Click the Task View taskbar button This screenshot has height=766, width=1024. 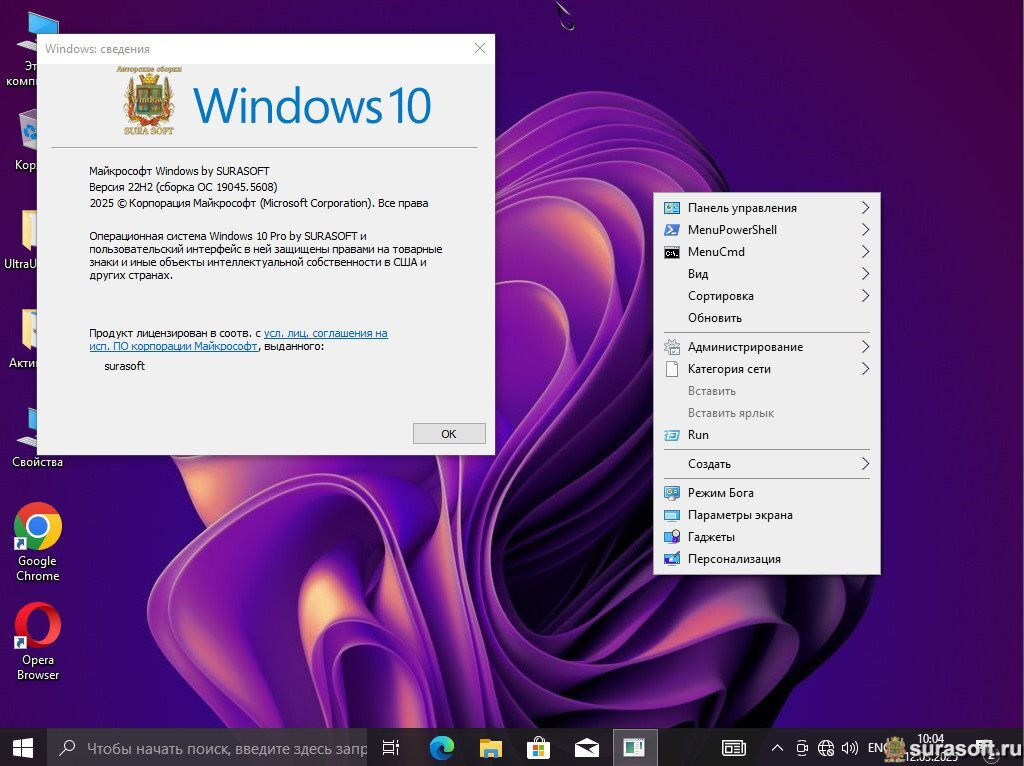(391, 747)
